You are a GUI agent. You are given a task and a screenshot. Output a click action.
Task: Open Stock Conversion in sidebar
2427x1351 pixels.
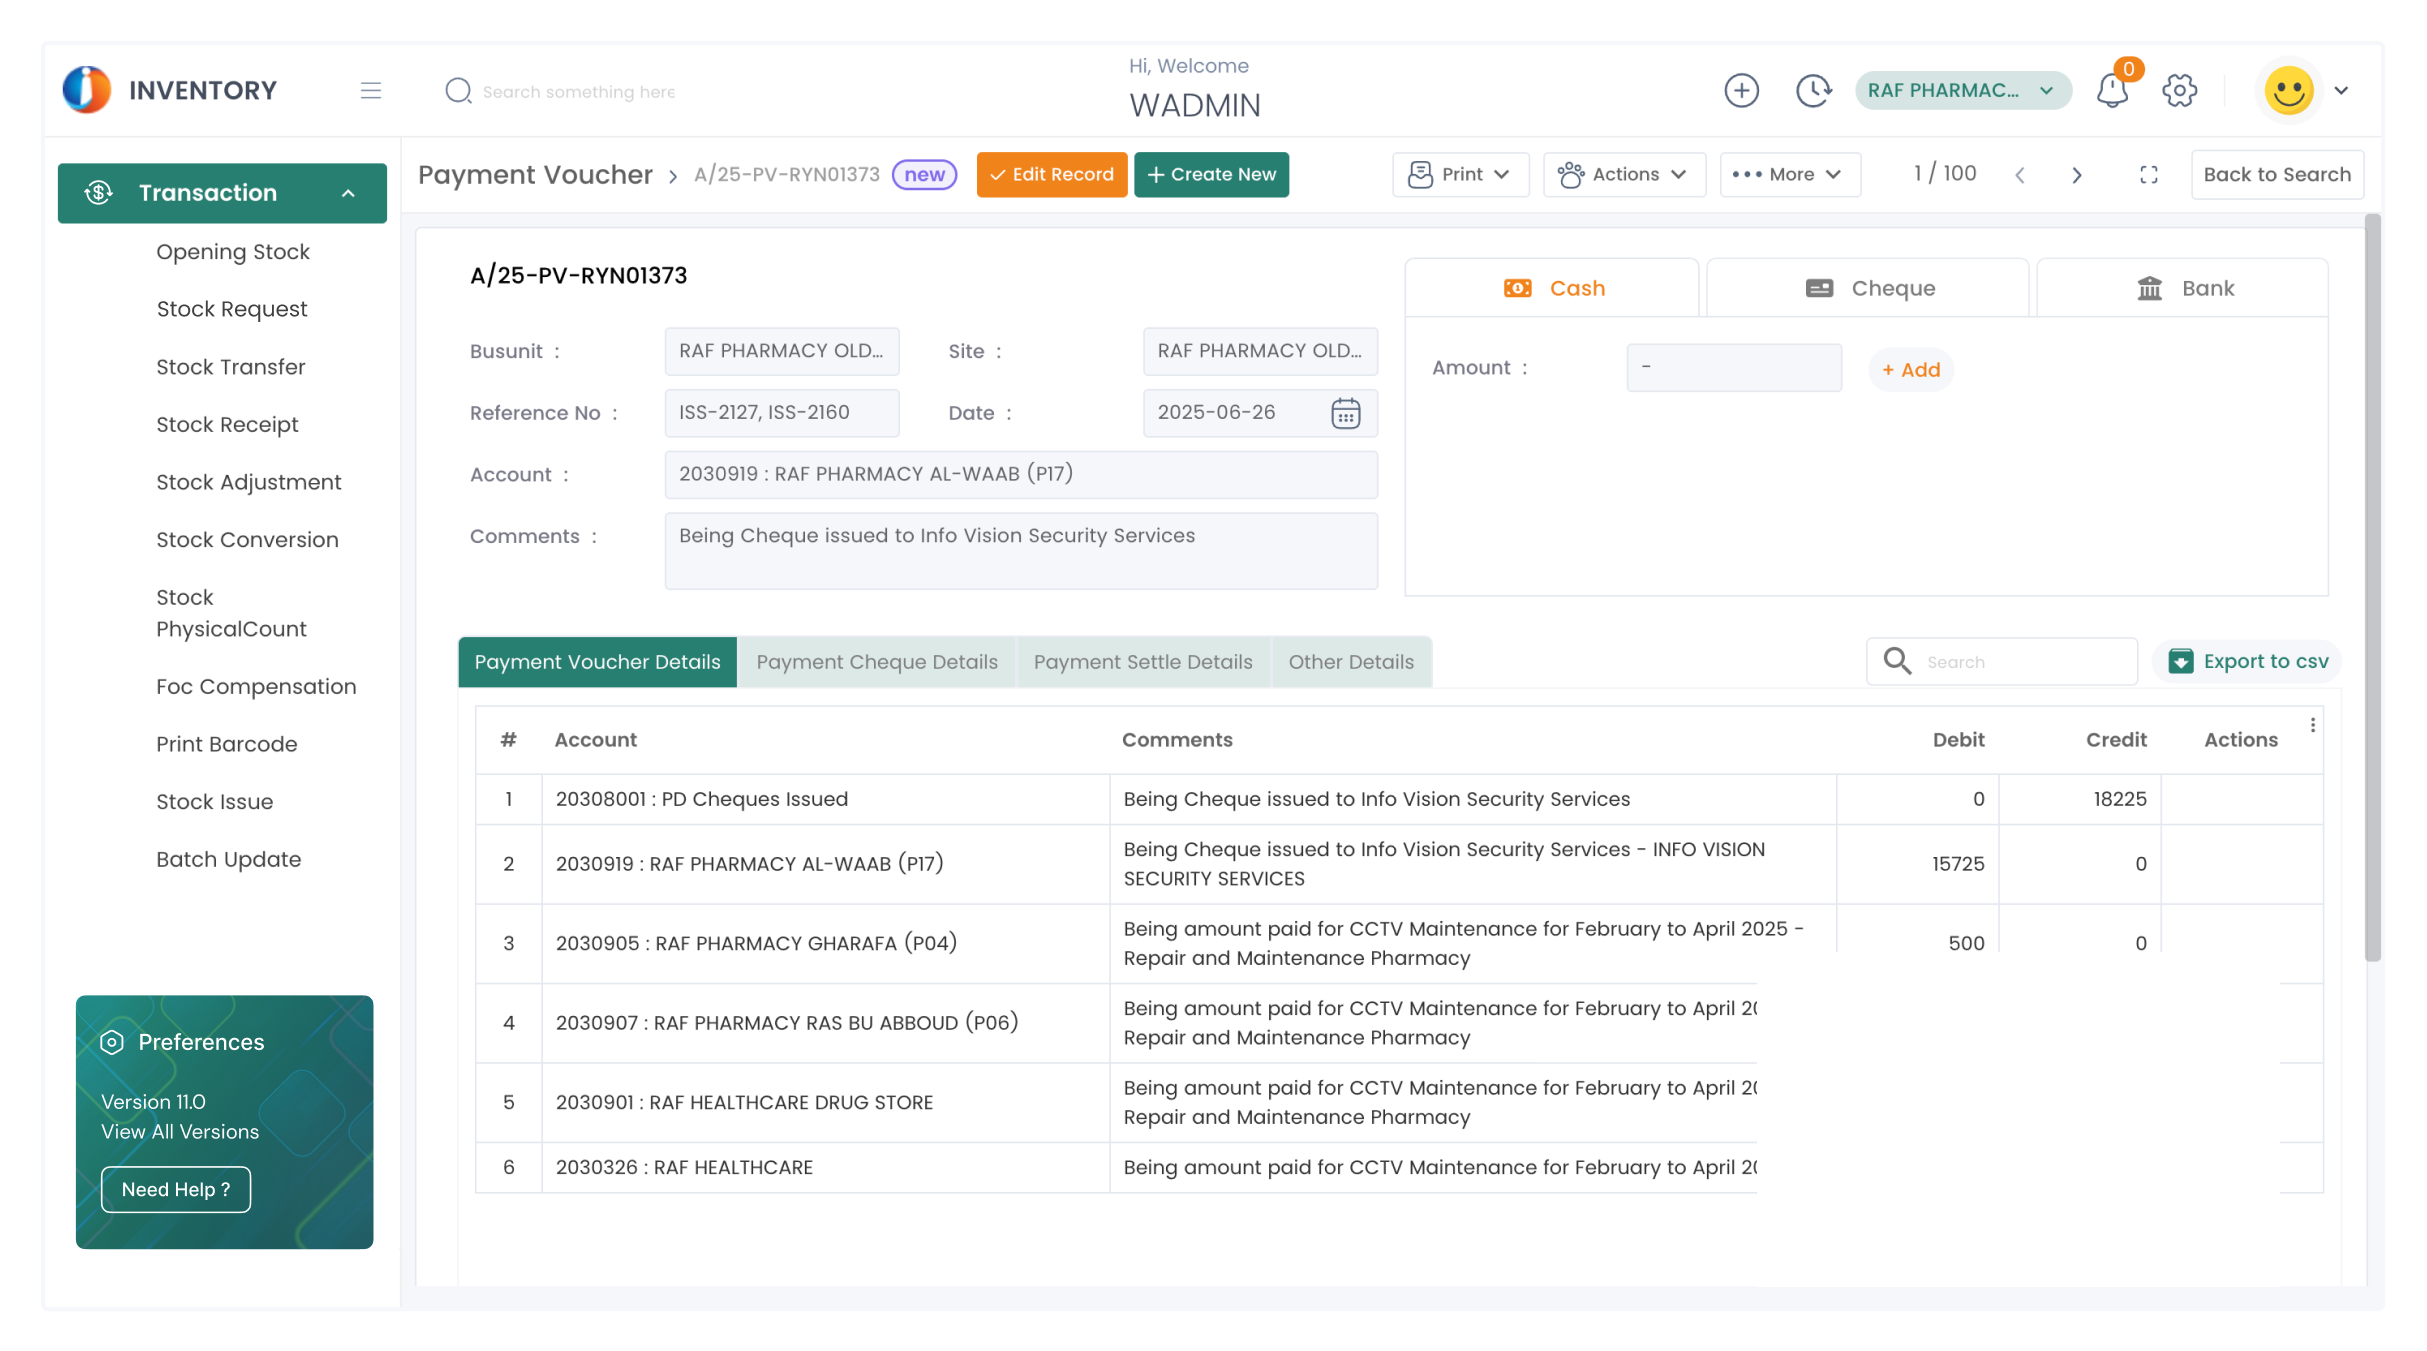tap(247, 540)
